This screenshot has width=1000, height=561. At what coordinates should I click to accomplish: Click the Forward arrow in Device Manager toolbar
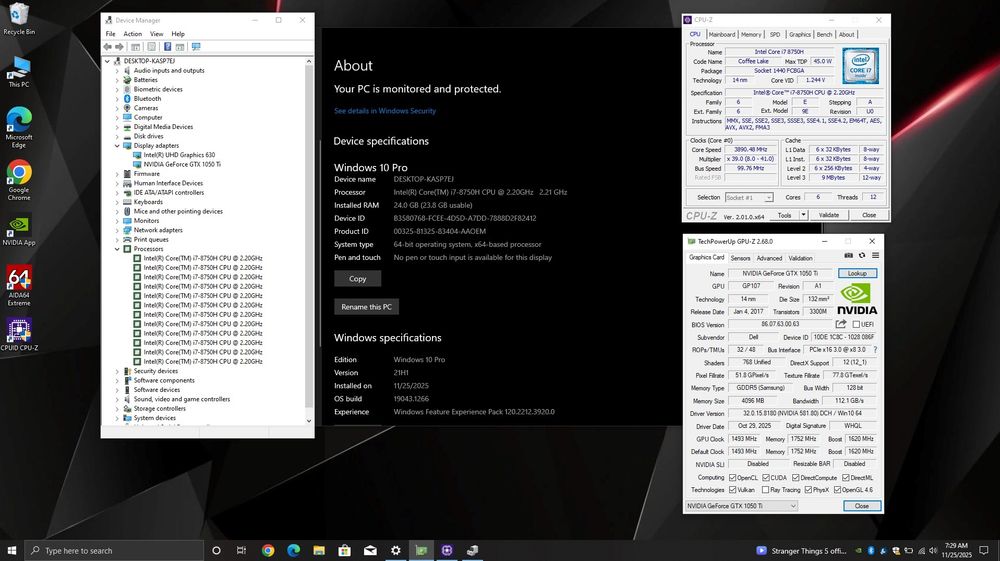tap(119, 47)
